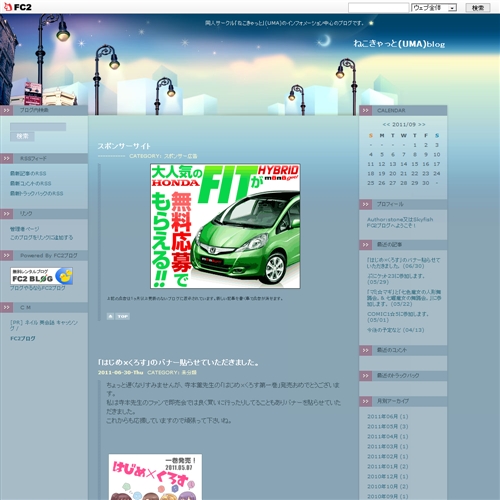Open recent article dated (05/22)
The height and width of the screenshot is (500, 500).
tap(404, 298)
